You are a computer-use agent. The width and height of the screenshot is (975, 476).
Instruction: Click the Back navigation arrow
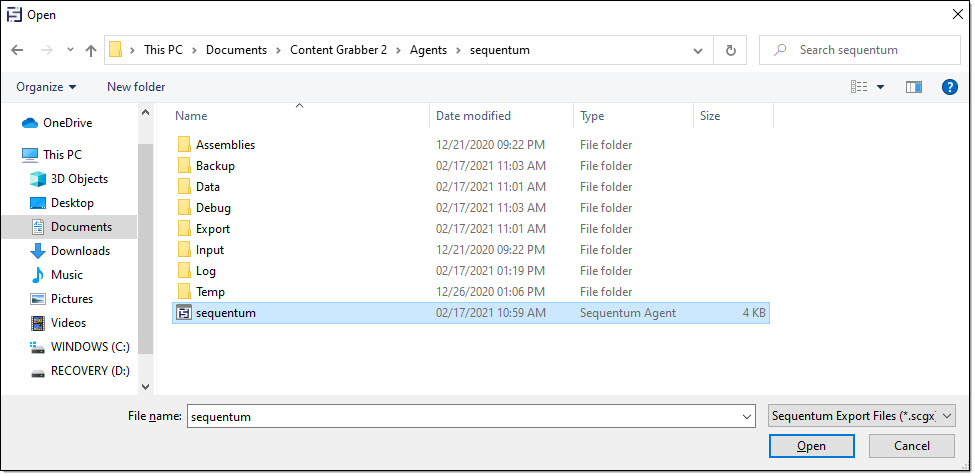[x=17, y=50]
